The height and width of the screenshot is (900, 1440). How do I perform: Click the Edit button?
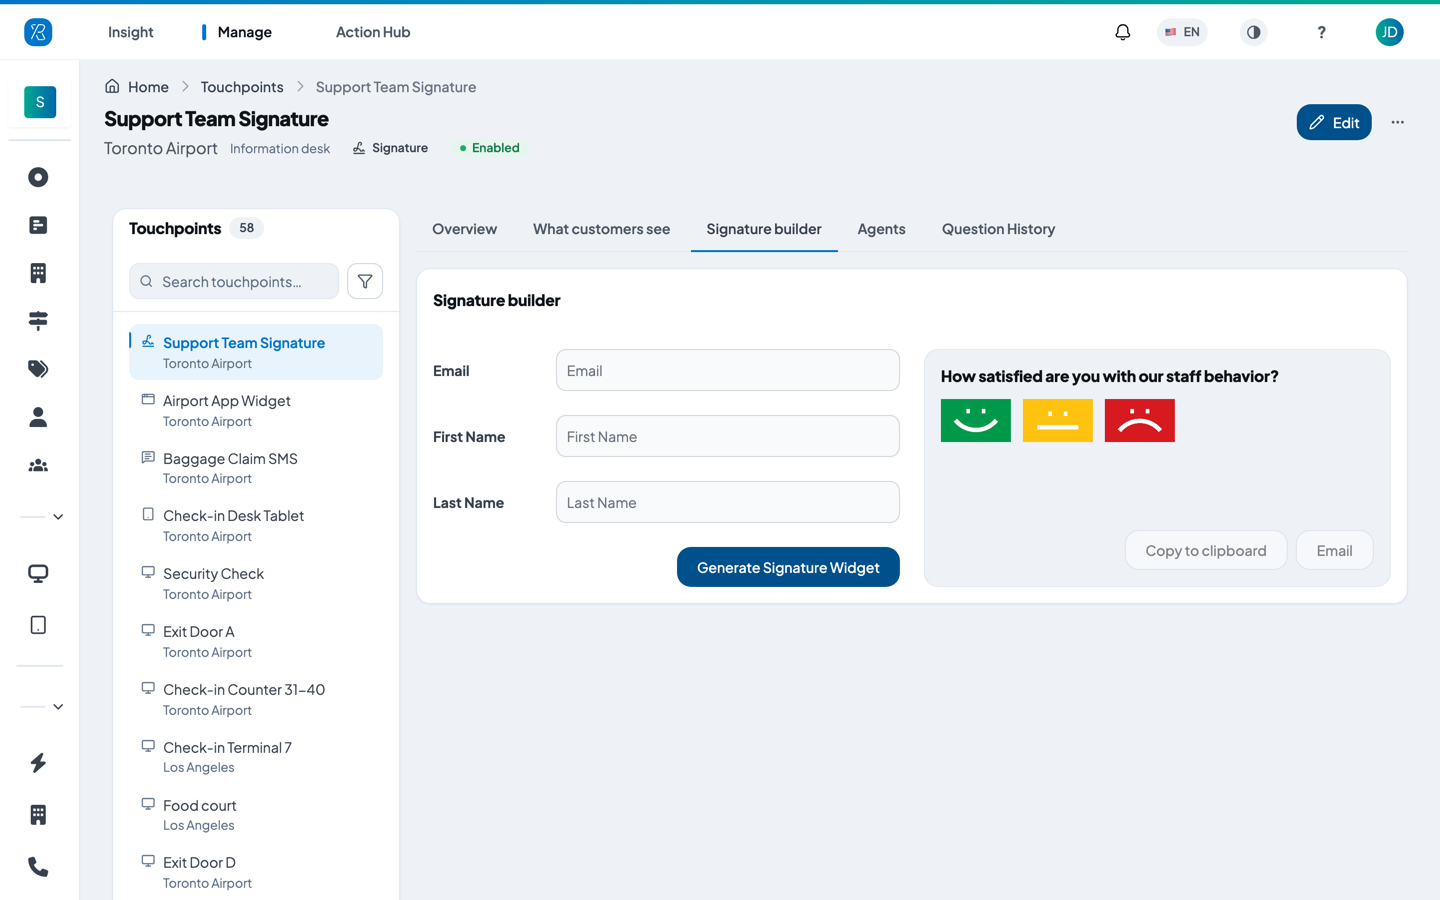1334,122
